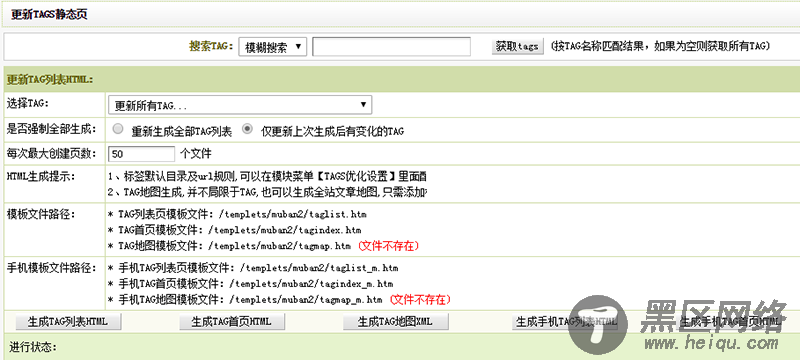The height and width of the screenshot is (360, 800).
Task: Click the /templets/muban2/tagmap_m.htm path text
Action: click(x=306, y=299)
